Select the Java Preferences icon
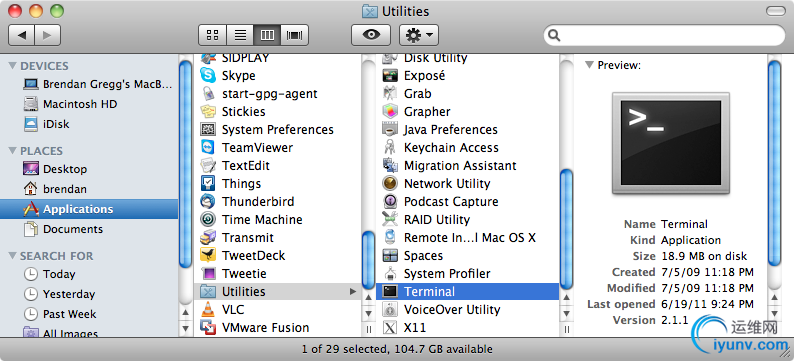 pos(390,130)
